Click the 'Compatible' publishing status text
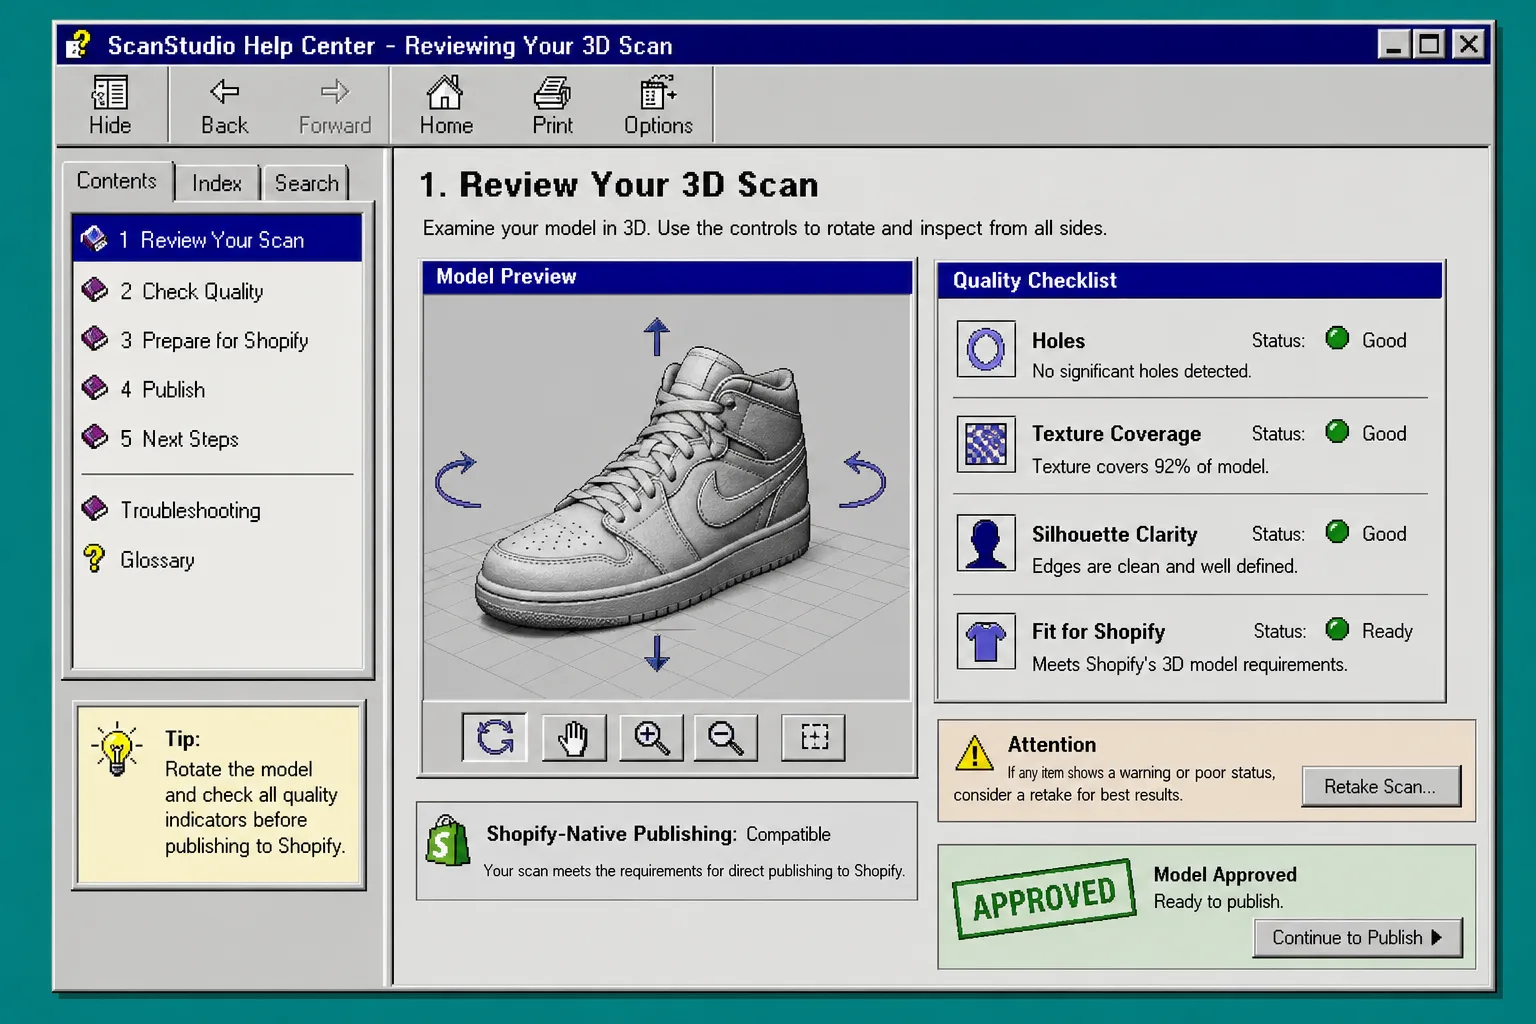The image size is (1536, 1024). [x=788, y=834]
